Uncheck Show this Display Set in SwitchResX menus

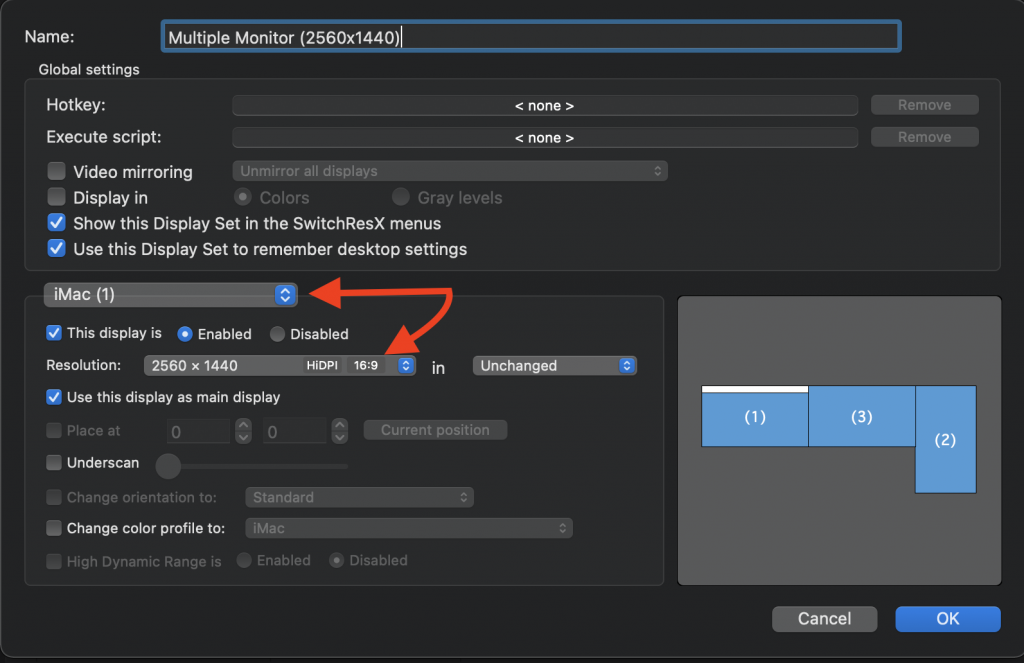pyautogui.click(x=57, y=223)
